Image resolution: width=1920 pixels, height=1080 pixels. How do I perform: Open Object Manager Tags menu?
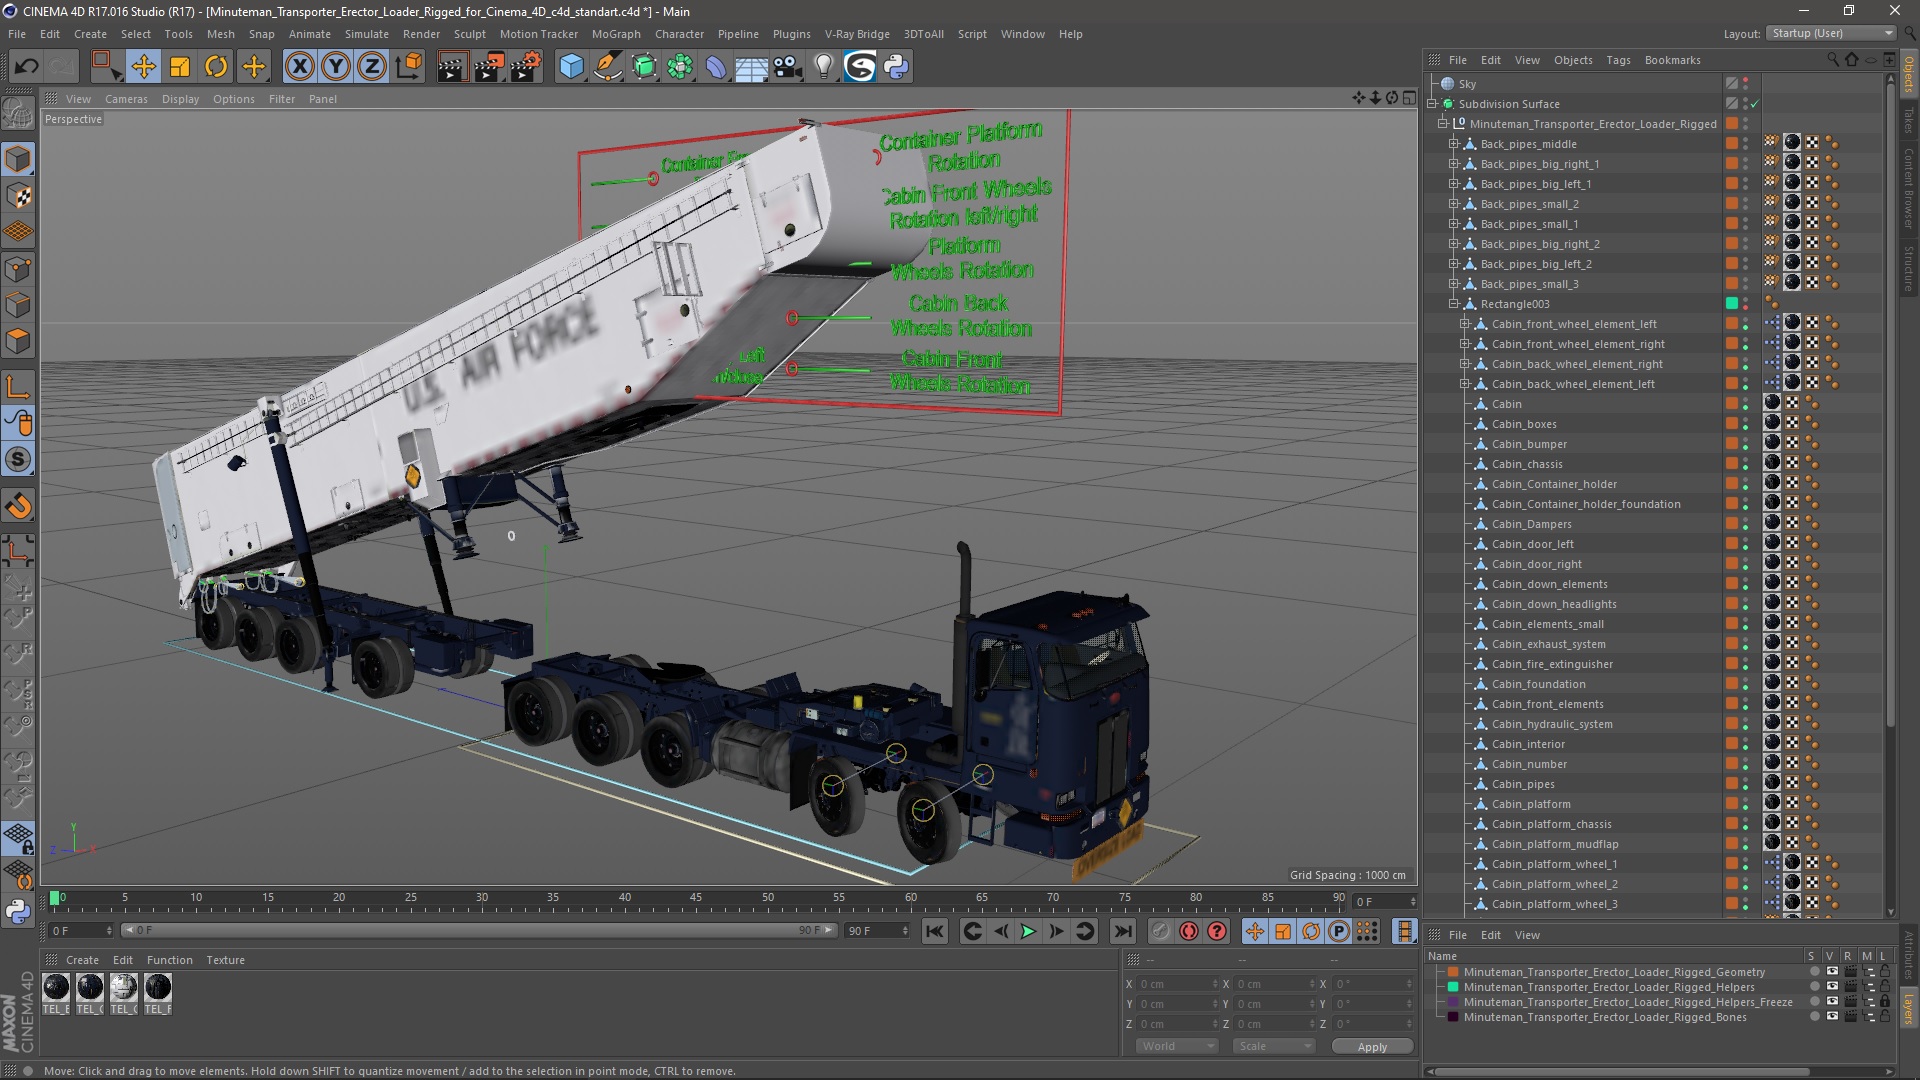coord(1618,60)
